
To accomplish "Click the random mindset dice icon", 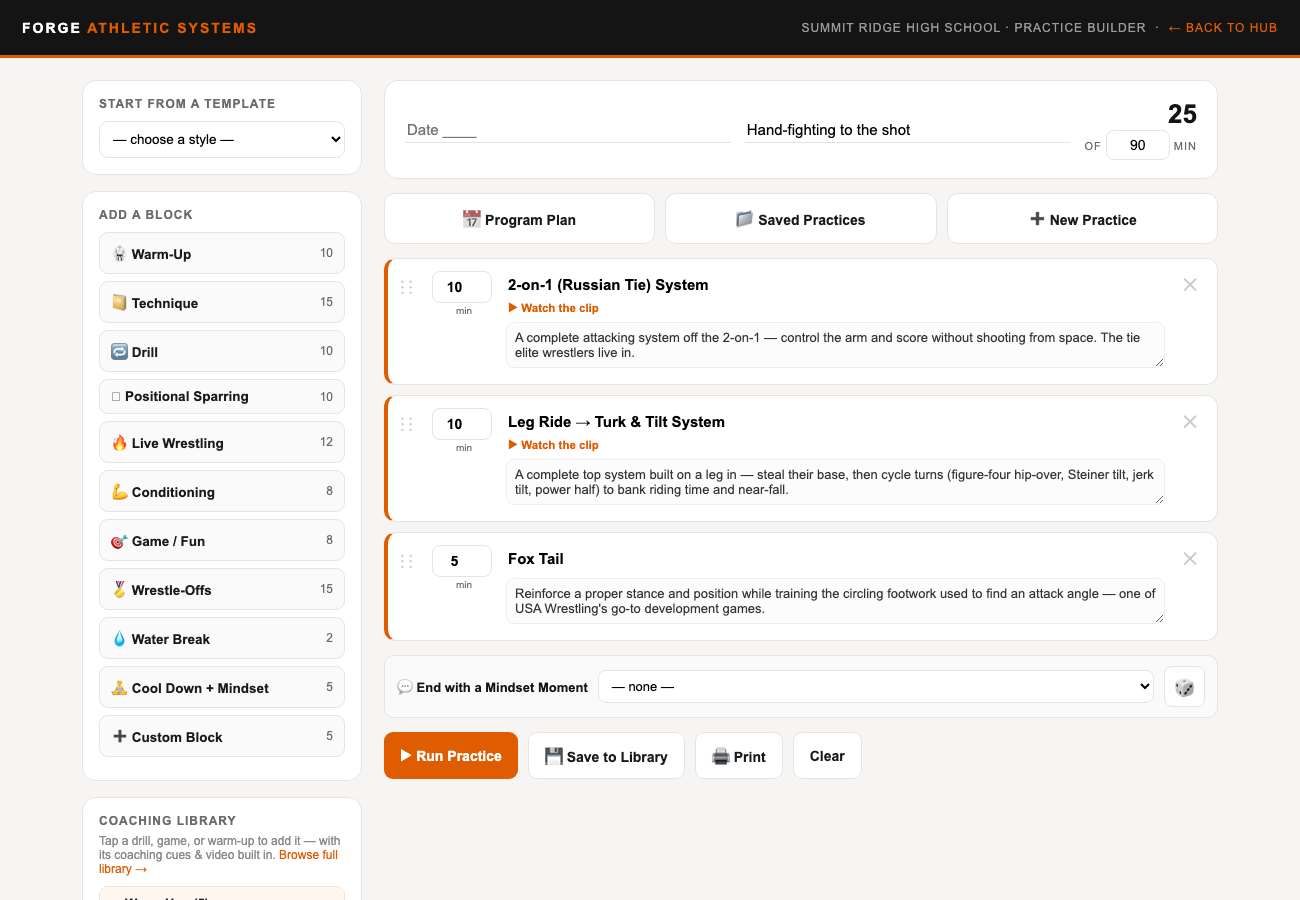I will coord(1184,687).
